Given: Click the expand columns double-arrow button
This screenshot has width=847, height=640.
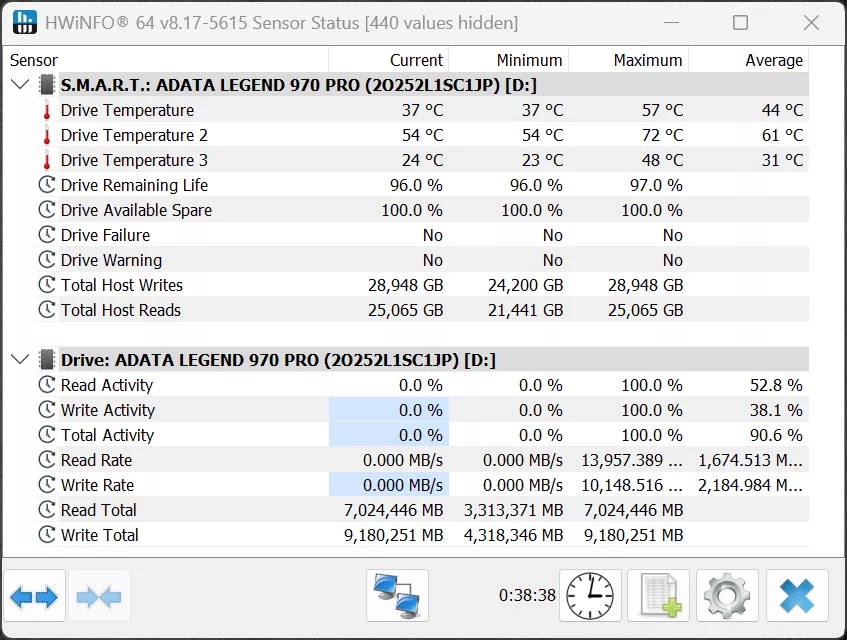Looking at the screenshot, I should (34, 596).
